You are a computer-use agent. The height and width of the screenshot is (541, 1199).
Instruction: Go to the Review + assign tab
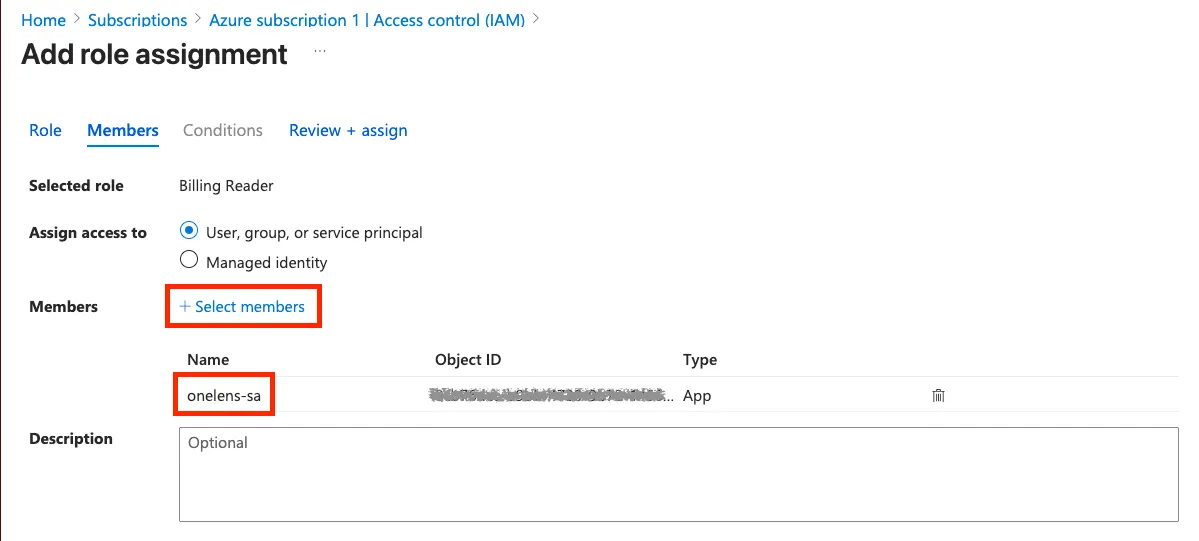click(348, 130)
